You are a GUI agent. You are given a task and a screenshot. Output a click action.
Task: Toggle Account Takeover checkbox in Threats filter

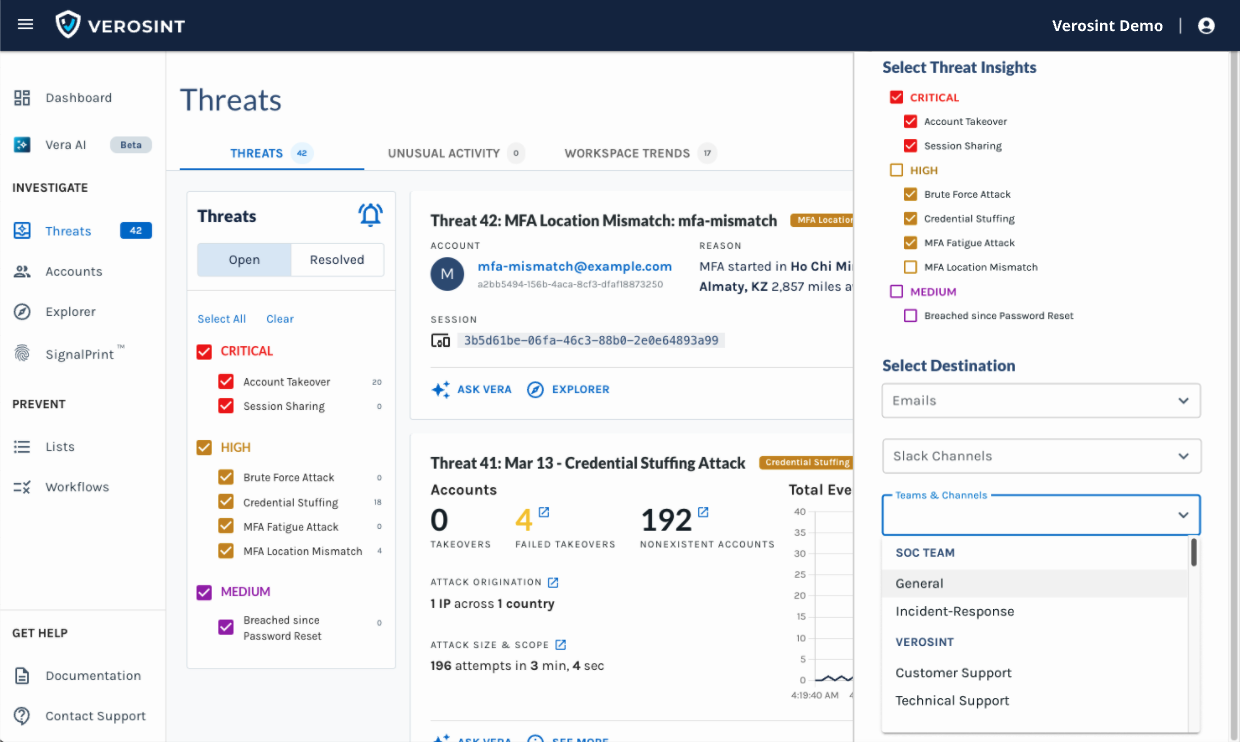coord(226,382)
